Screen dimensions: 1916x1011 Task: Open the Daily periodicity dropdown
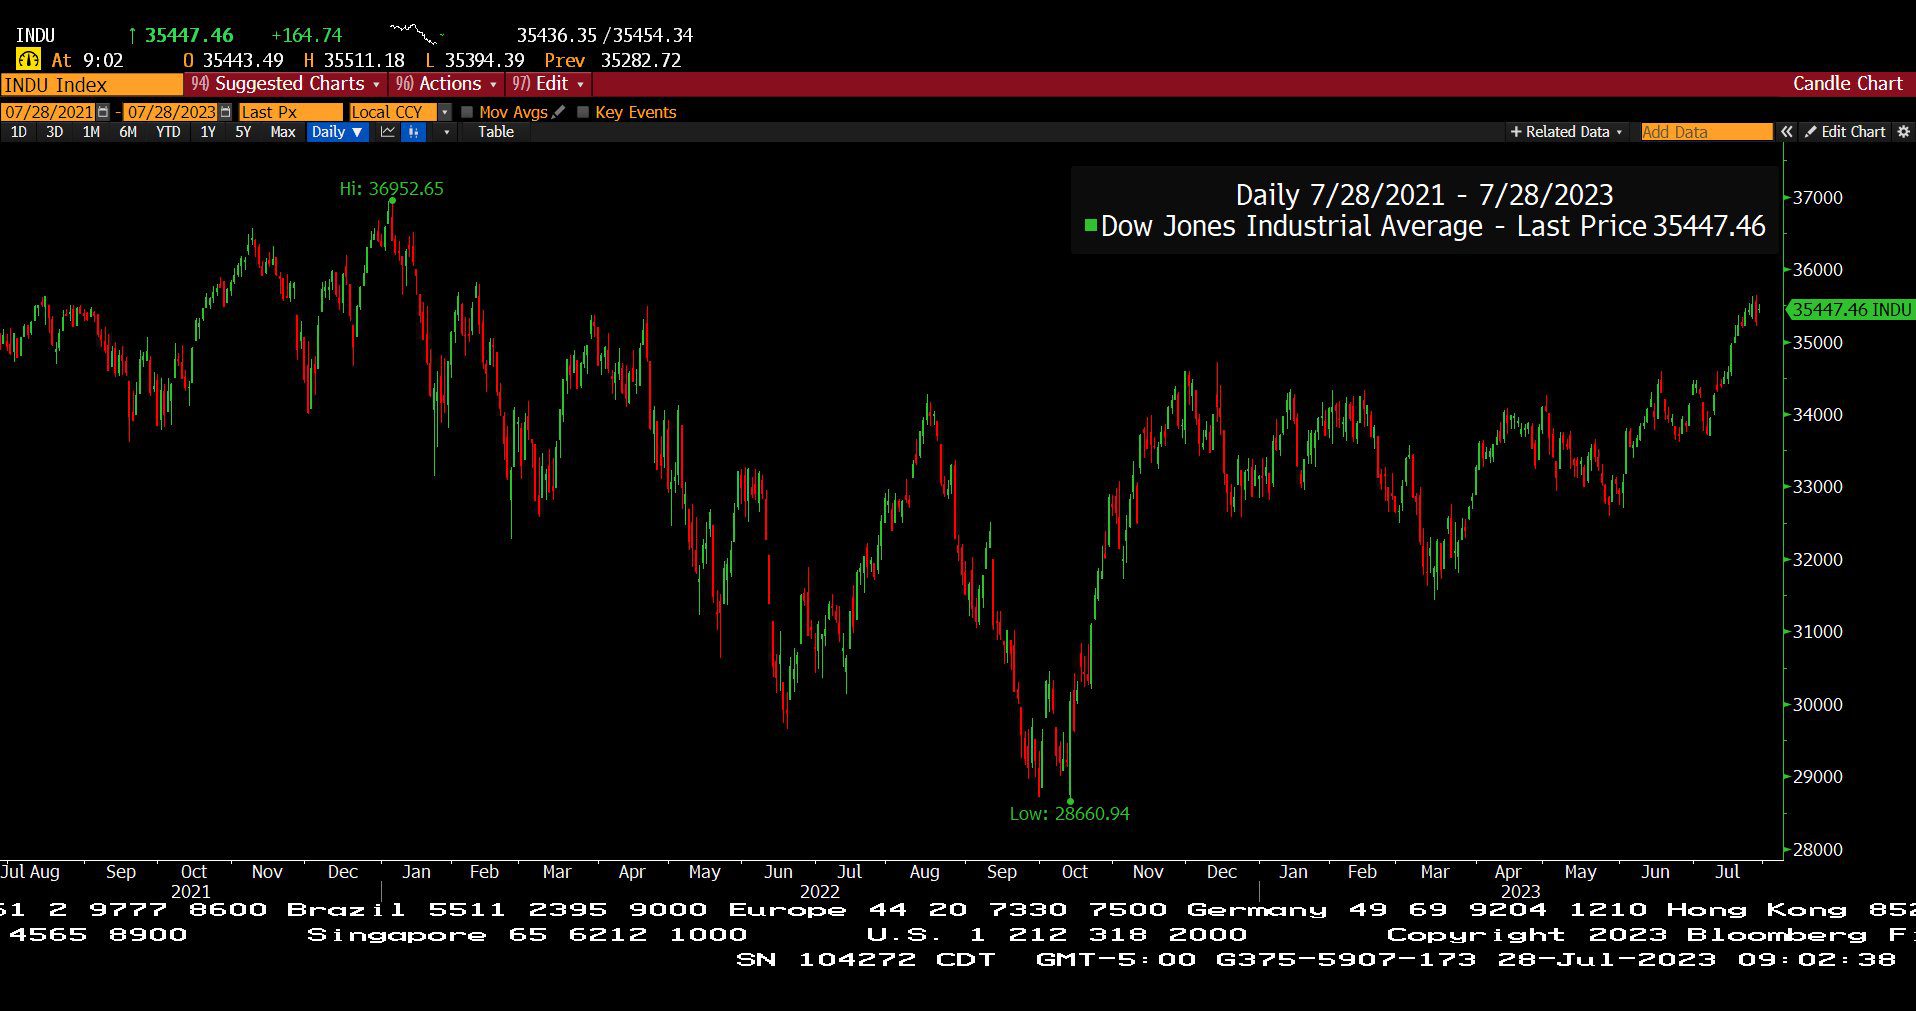[x=337, y=132]
